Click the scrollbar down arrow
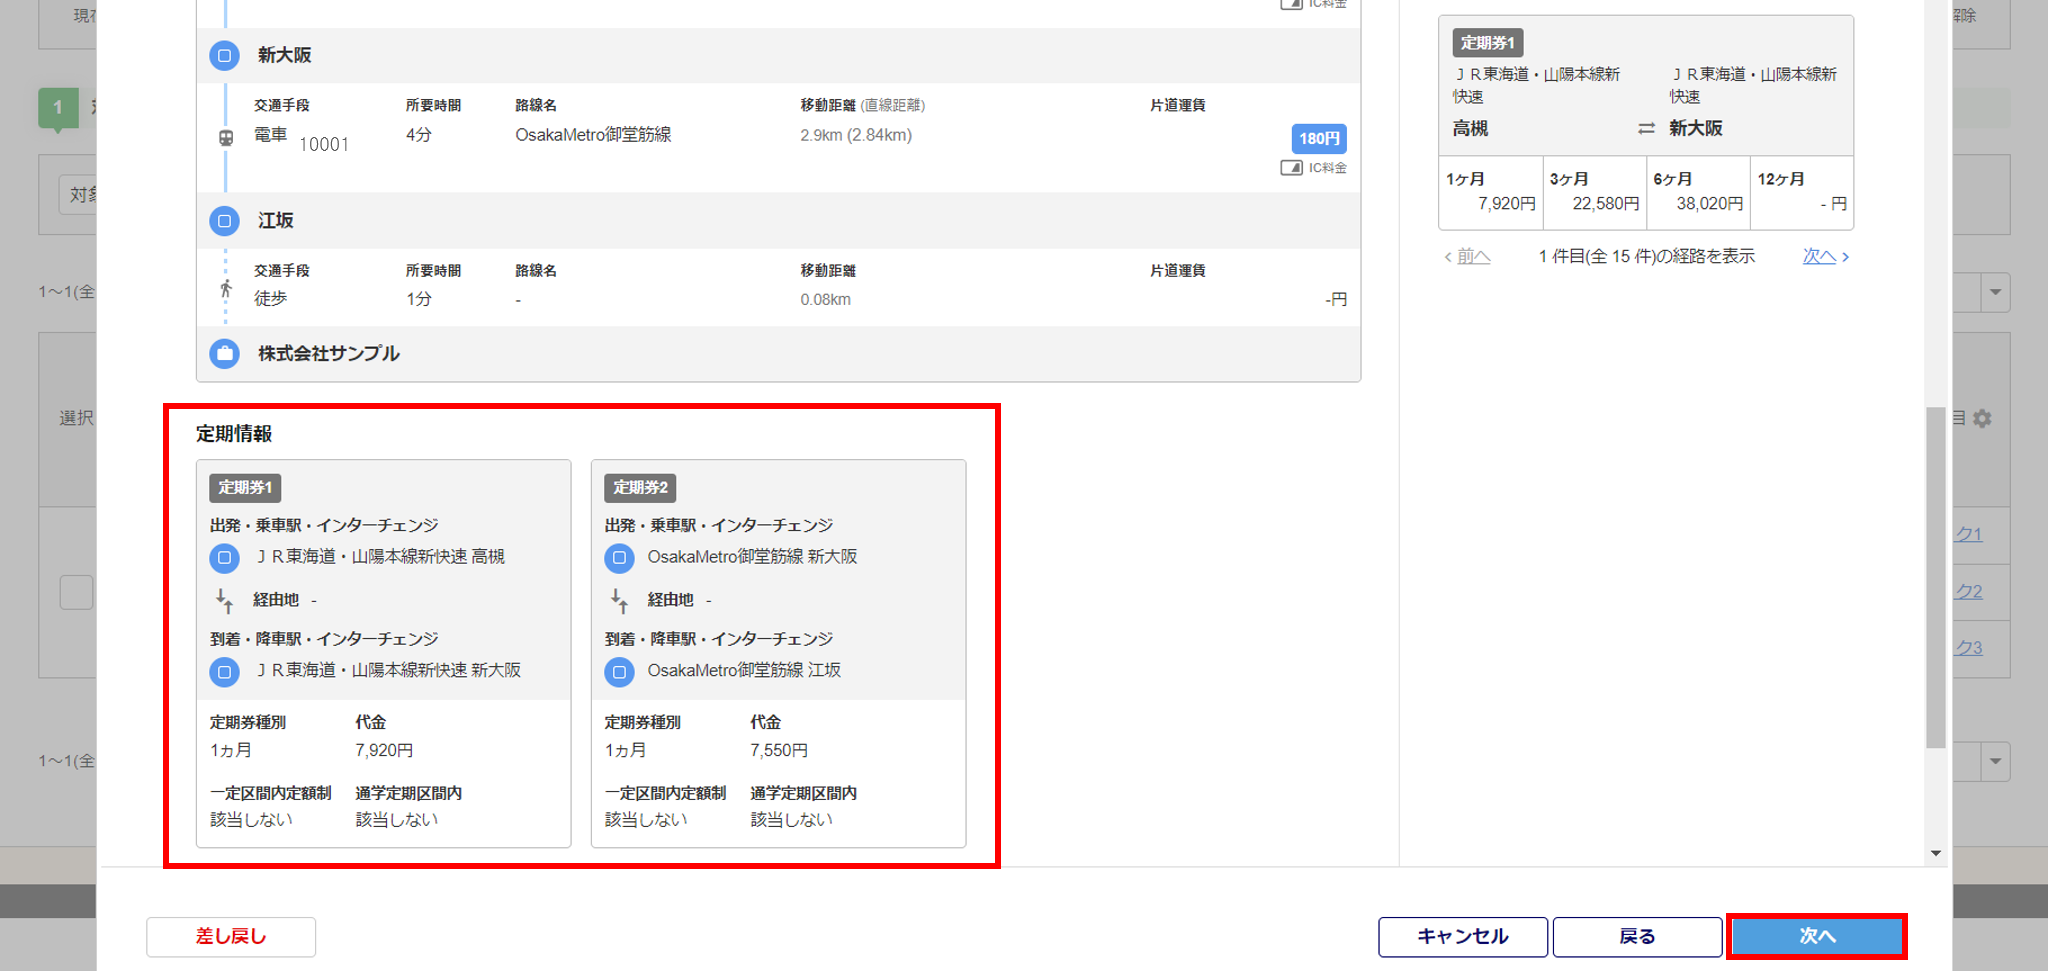Viewport: 2048px width, 971px height. [x=1936, y=853]
